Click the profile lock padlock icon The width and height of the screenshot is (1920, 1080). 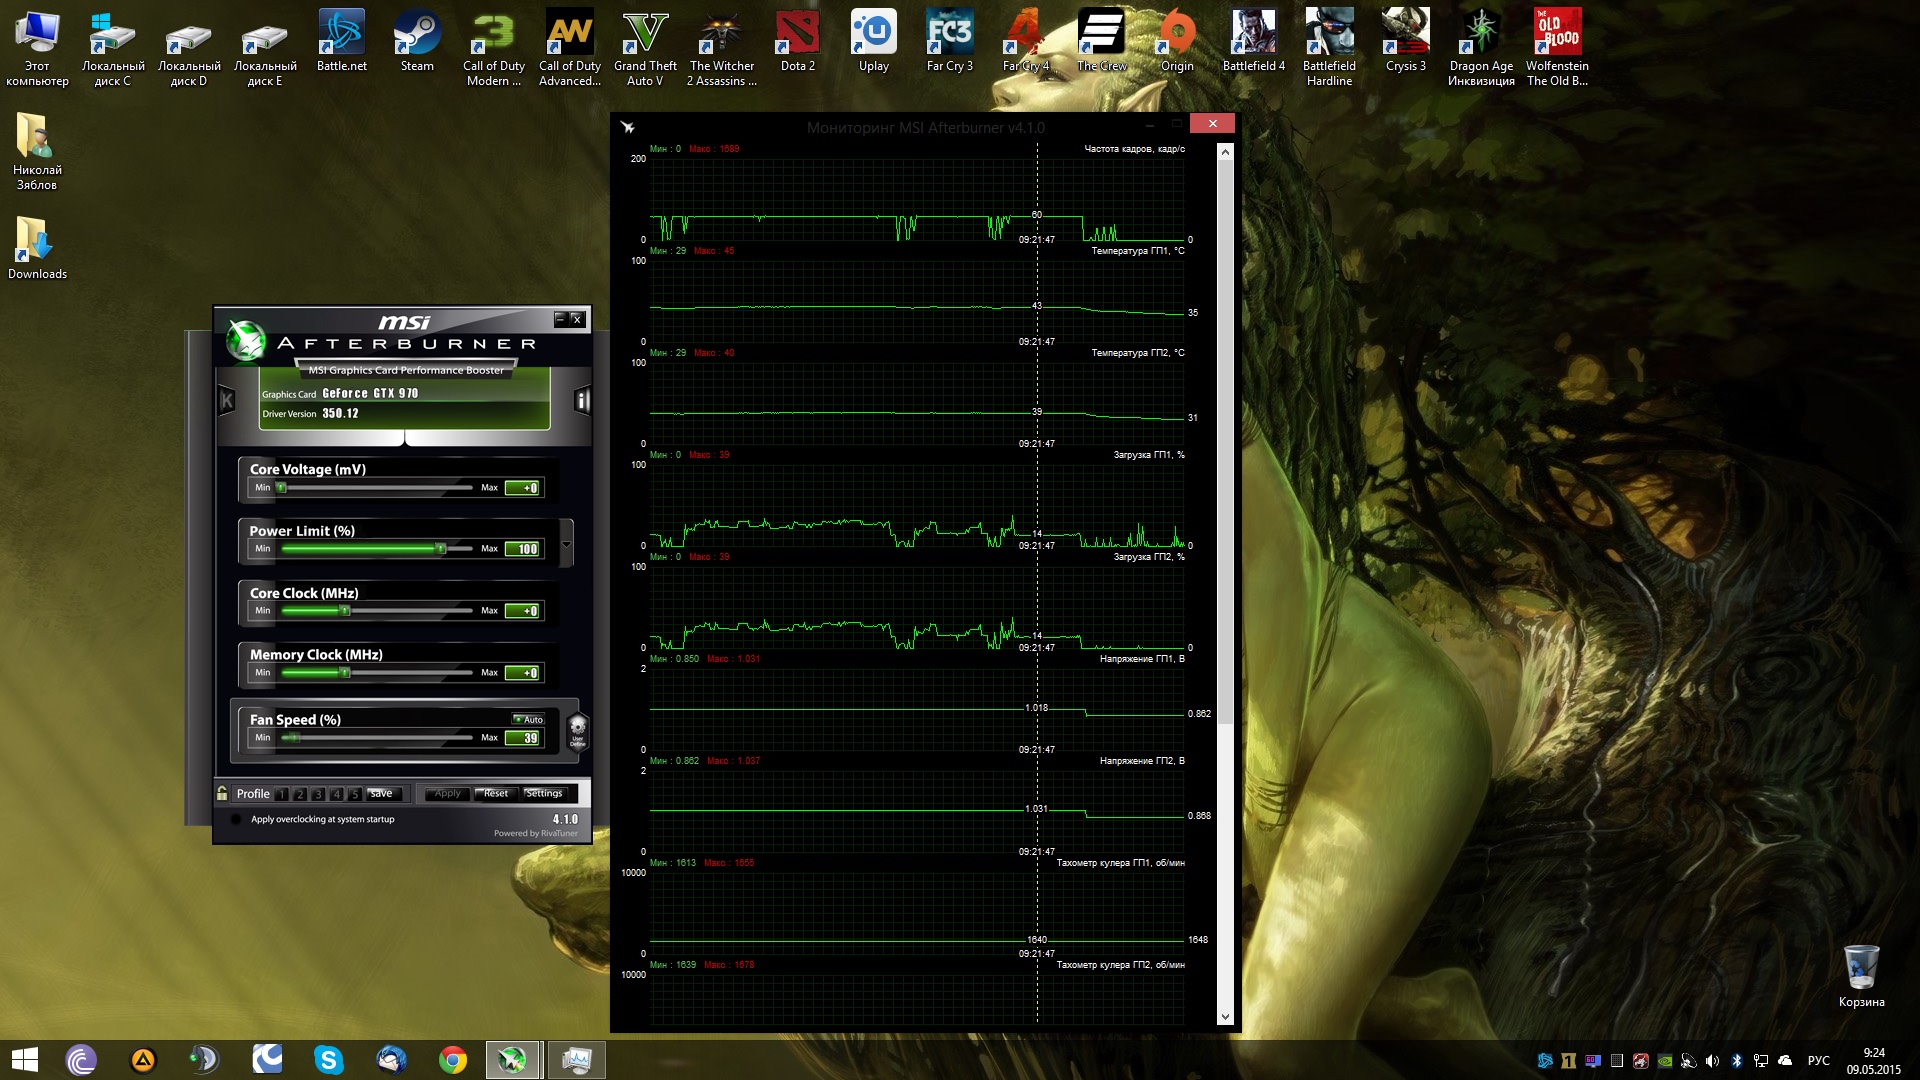222,793
